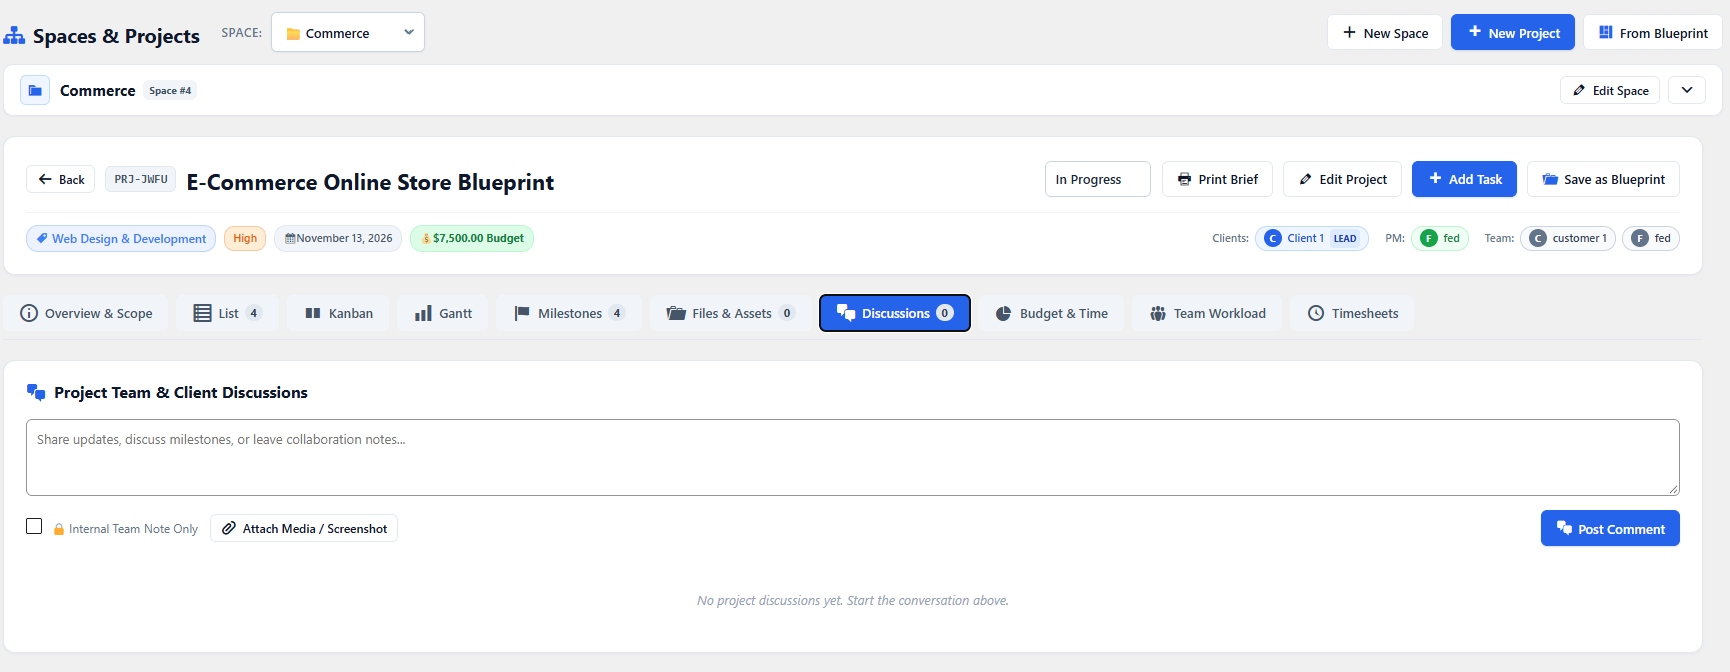Click the Timesheets clock icon

coord(1316,313)
